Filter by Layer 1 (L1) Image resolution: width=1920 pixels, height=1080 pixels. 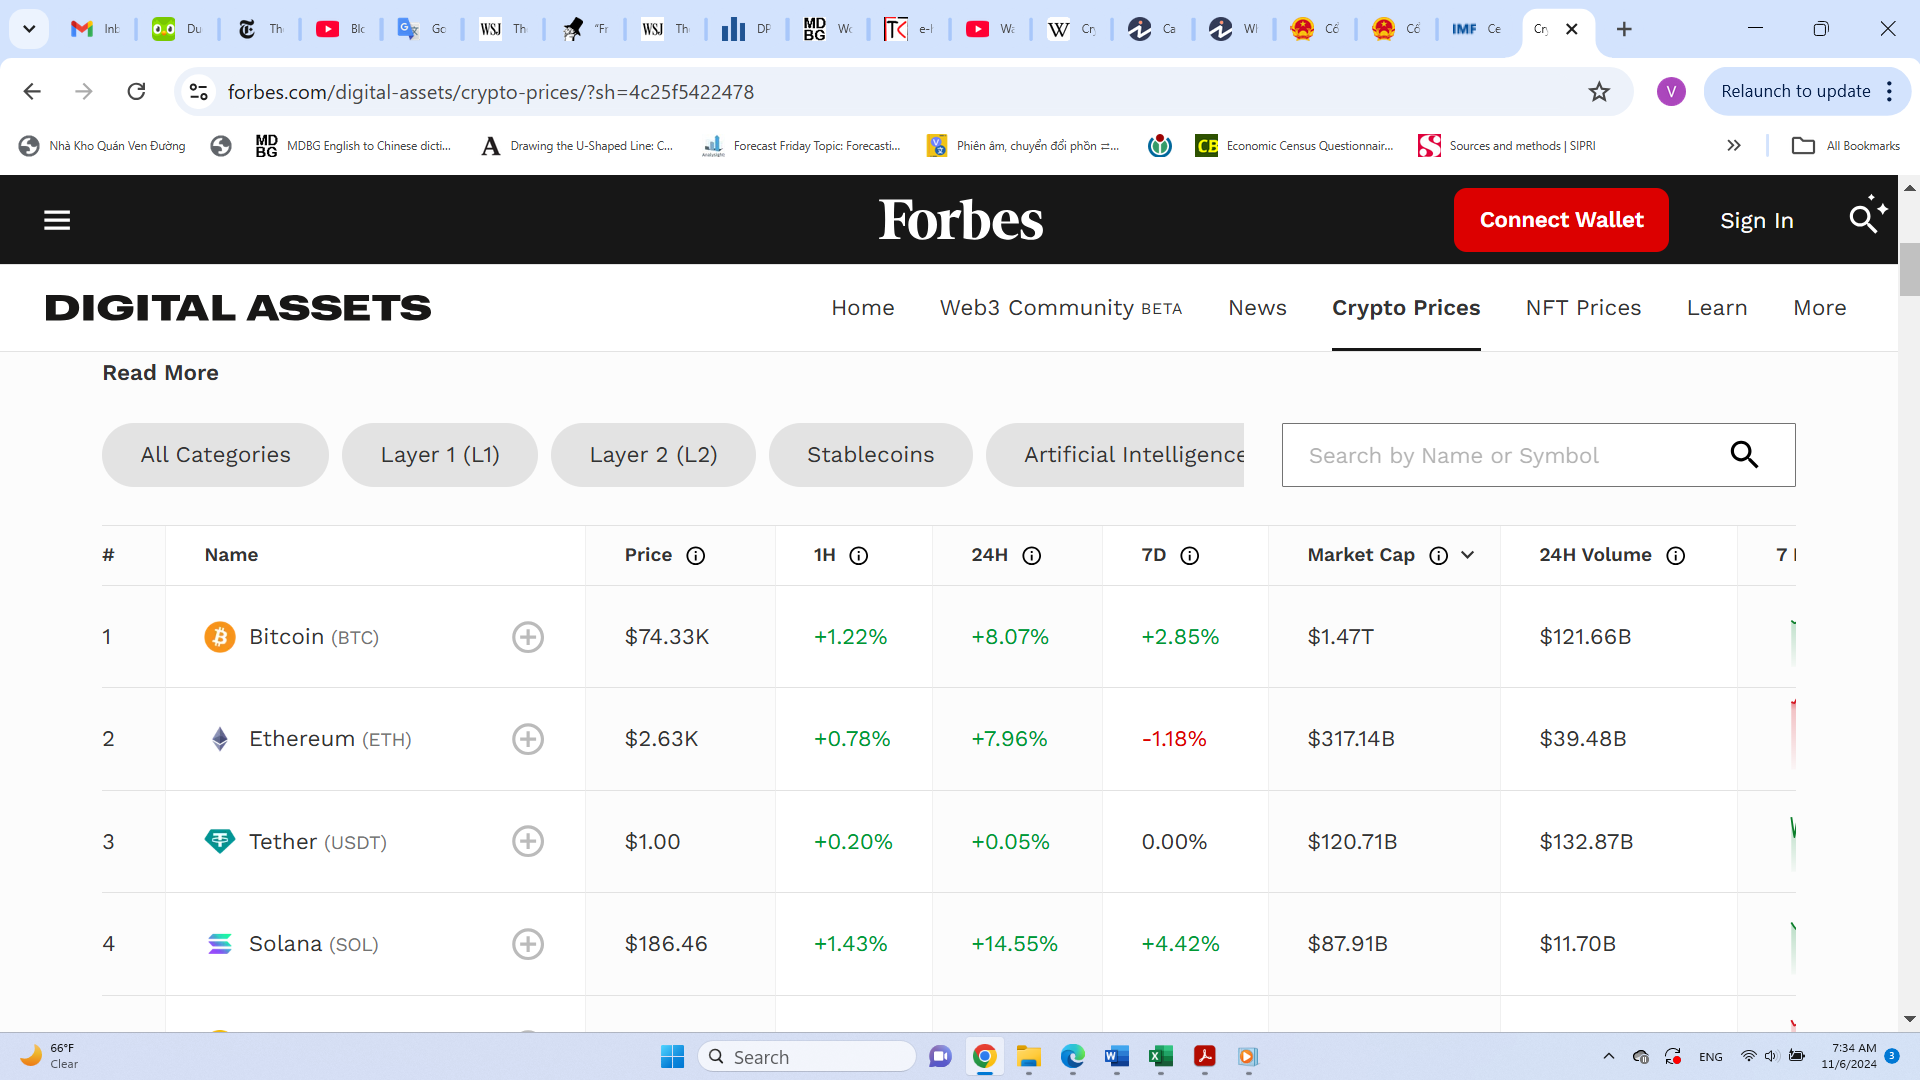(x=440, y=455)
